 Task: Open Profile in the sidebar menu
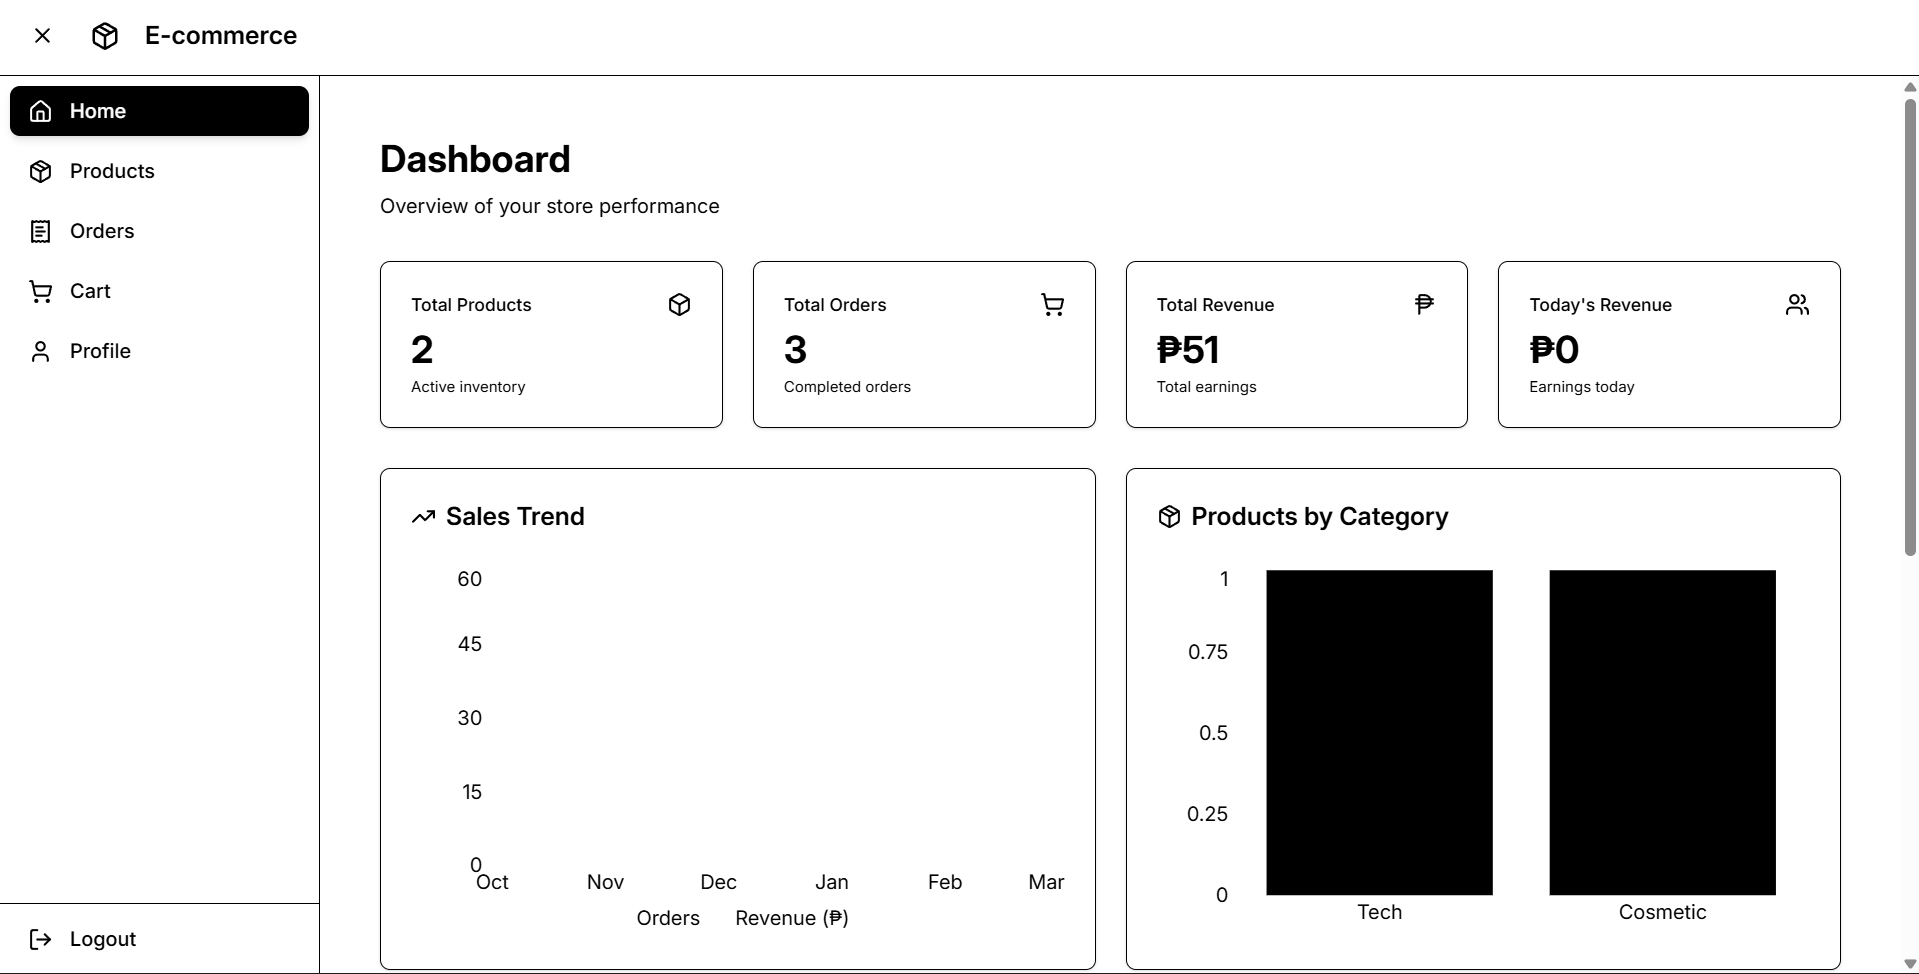[100, 351]
